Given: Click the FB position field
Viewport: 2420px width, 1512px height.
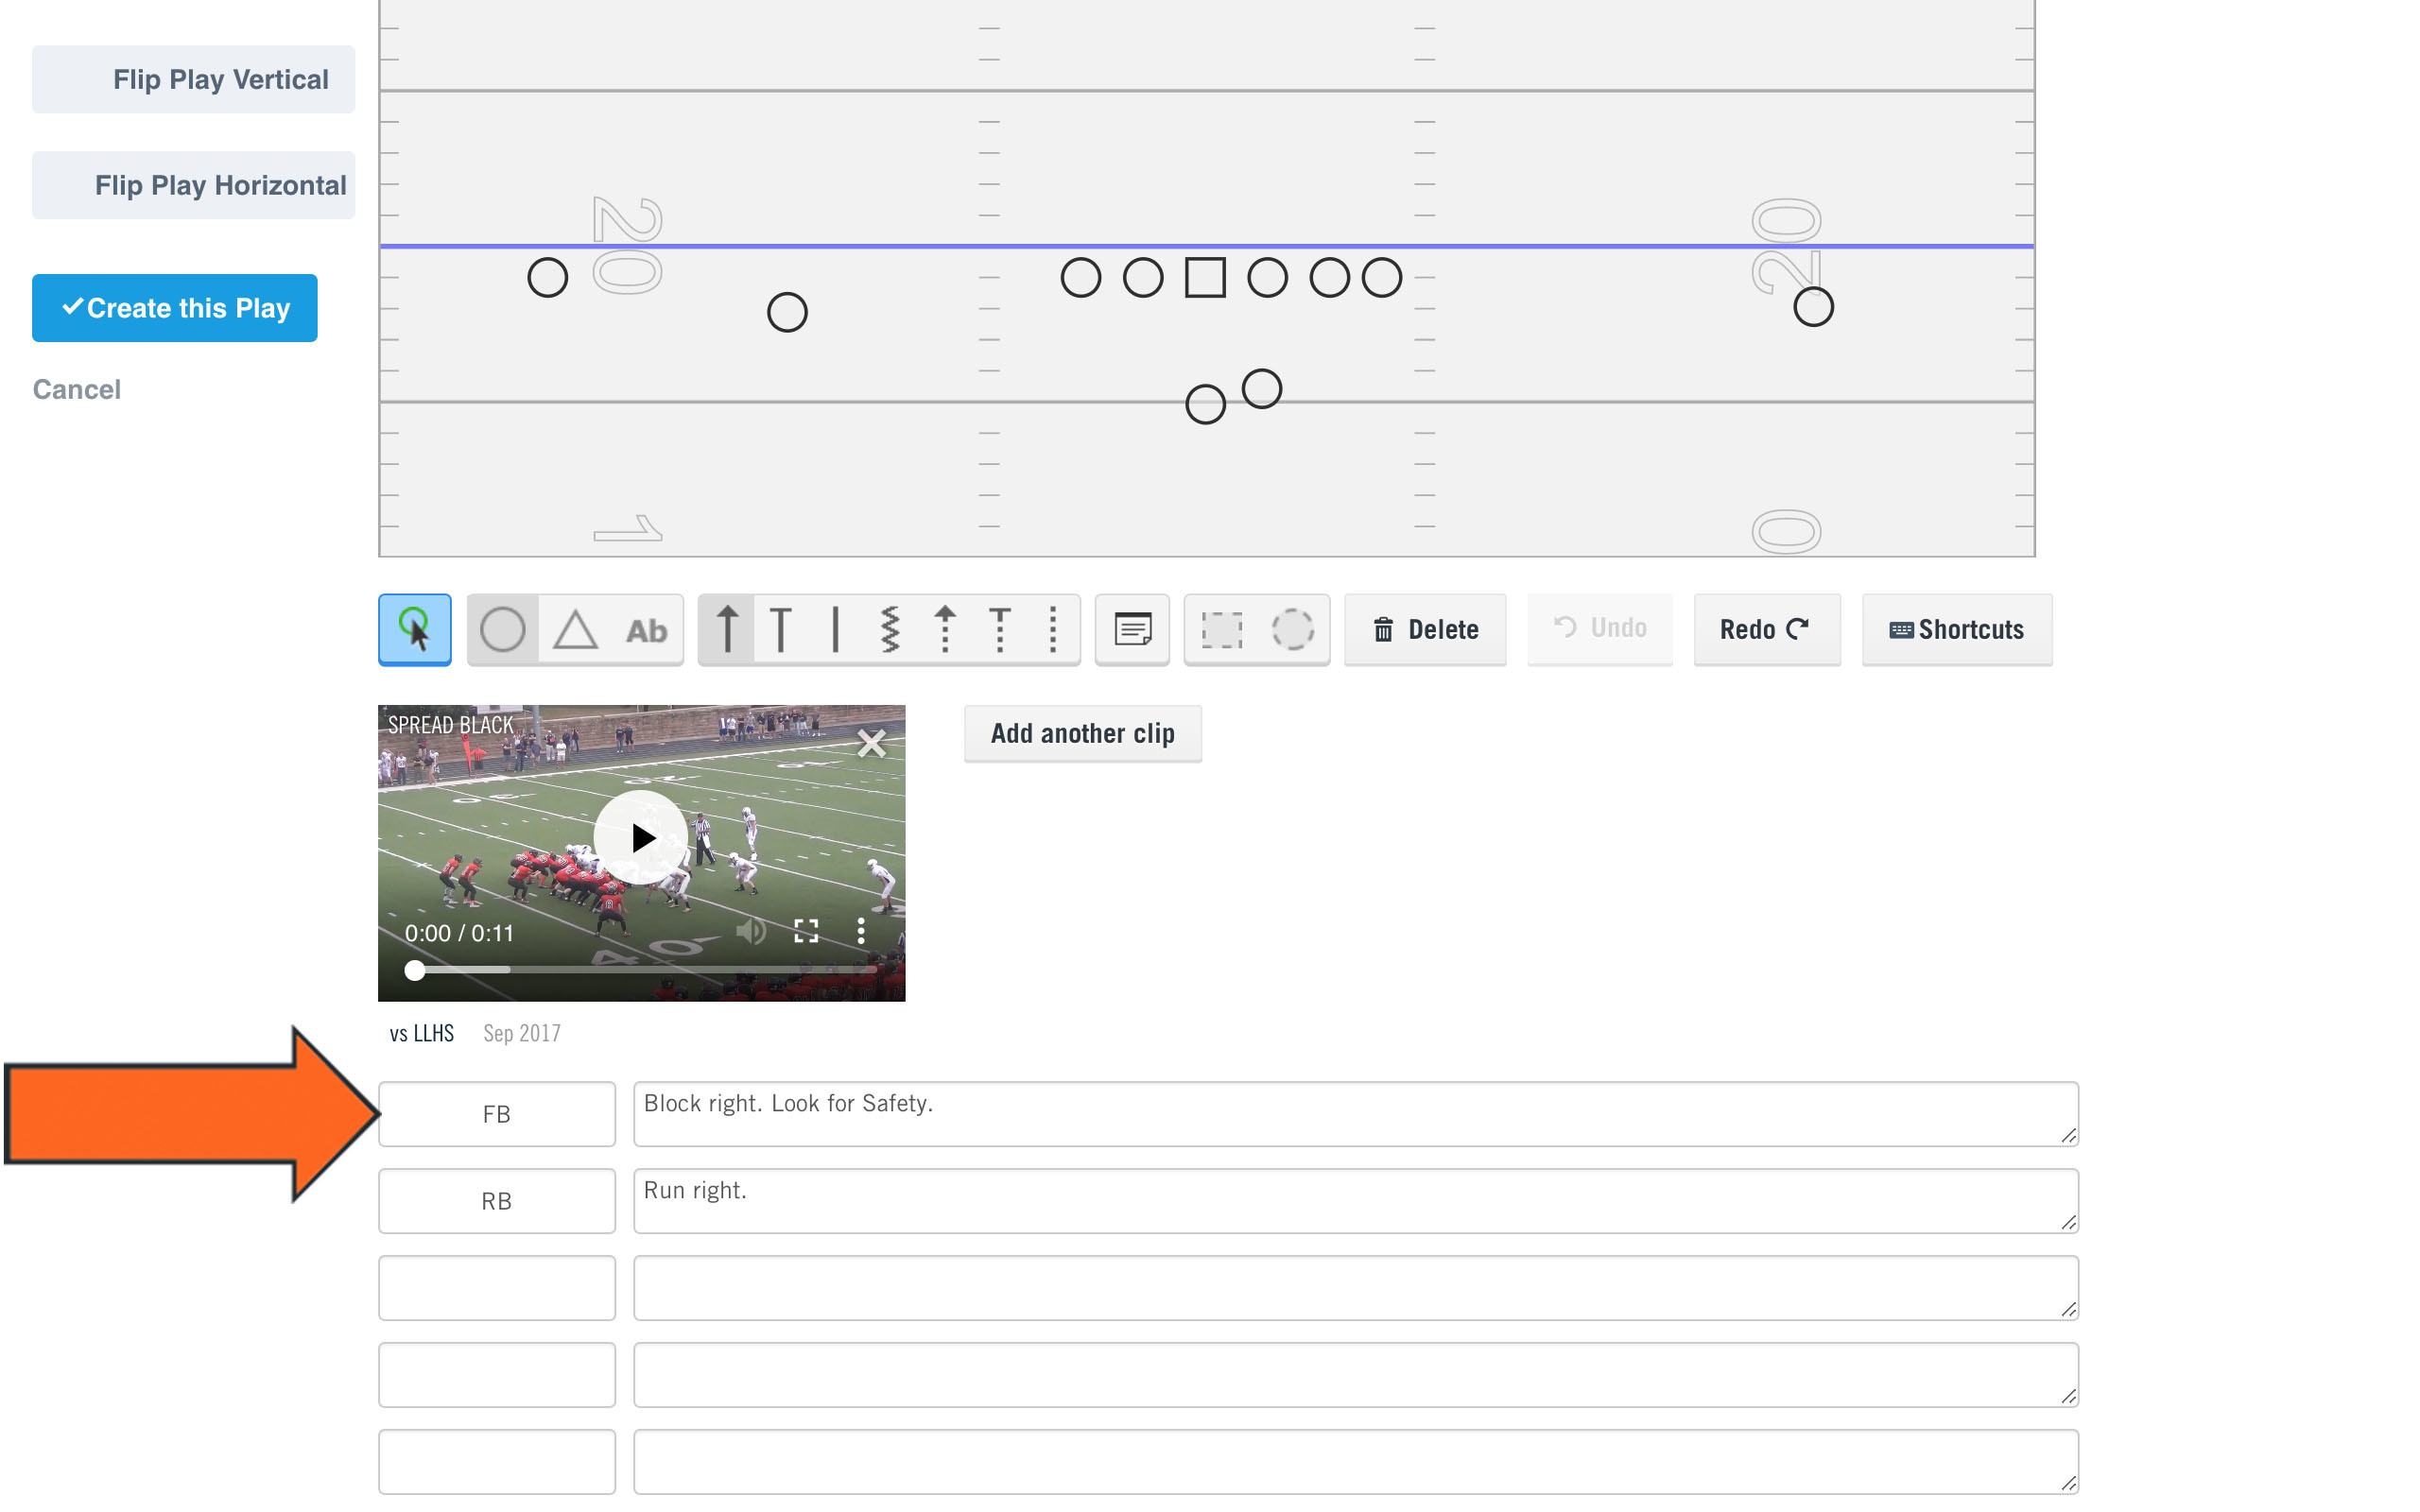Looking at the screenshot, I should tap(497, 1114).
